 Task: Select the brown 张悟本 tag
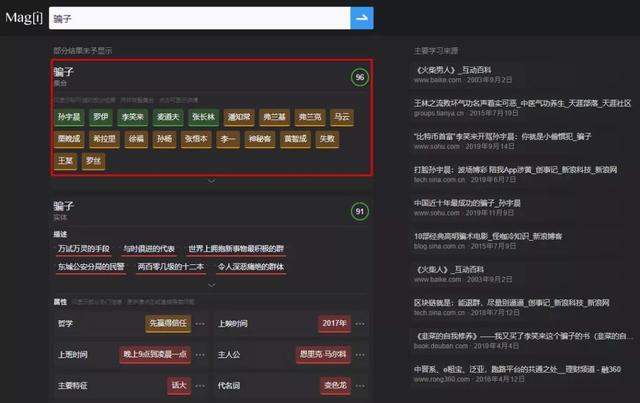(196, 139)
